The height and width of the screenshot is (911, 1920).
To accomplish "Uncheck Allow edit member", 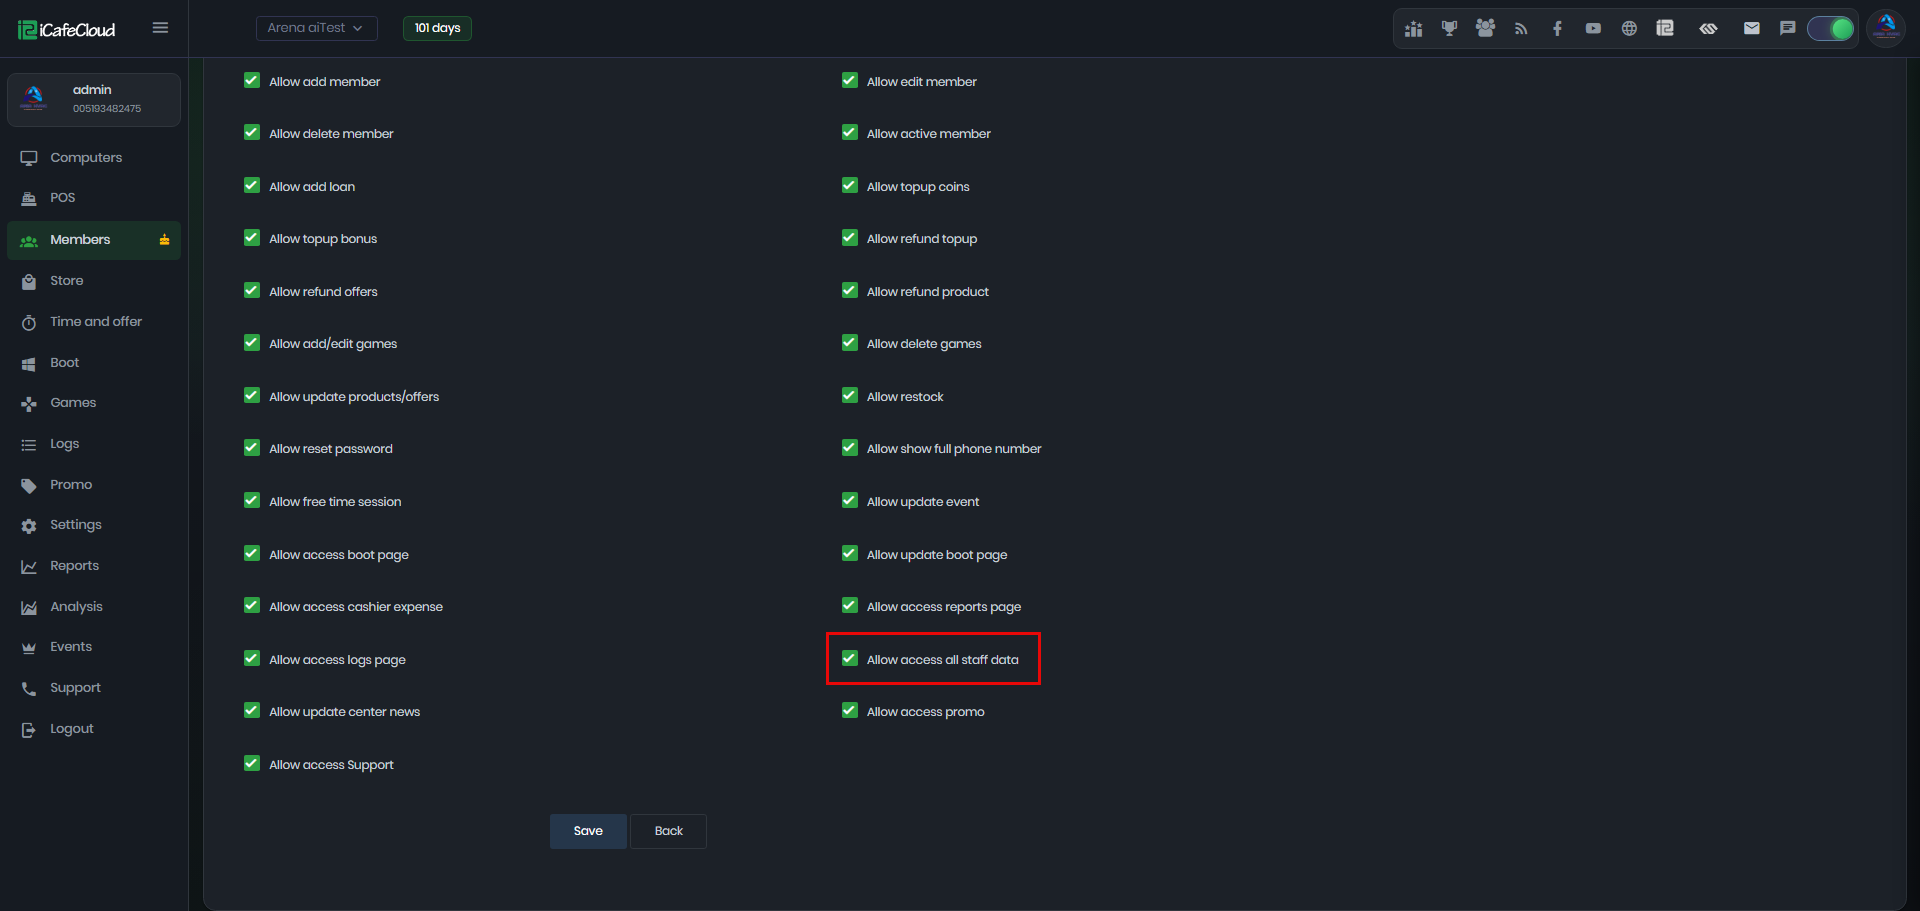I will 850,81.
